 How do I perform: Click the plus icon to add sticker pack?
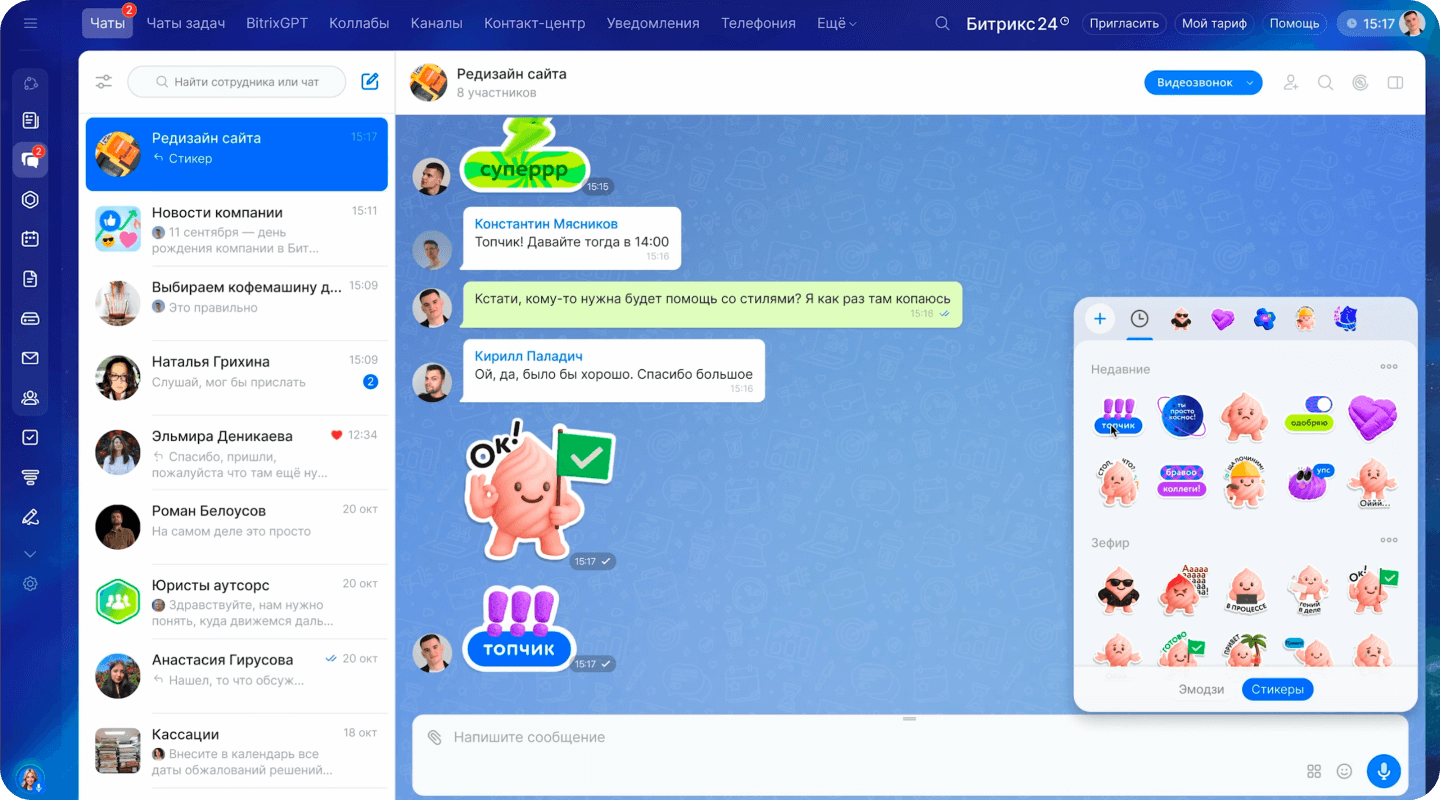1100,319
